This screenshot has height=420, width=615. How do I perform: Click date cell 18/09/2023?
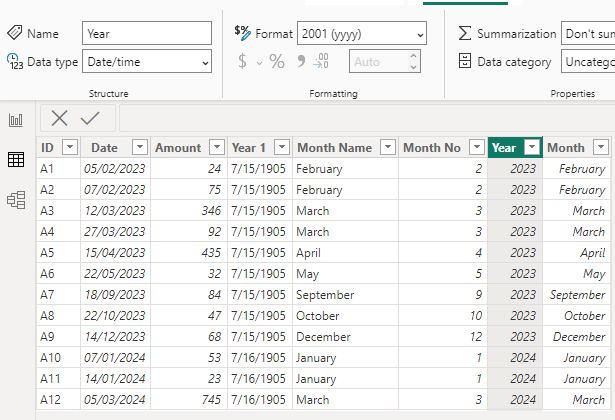(x=115, y=295)
